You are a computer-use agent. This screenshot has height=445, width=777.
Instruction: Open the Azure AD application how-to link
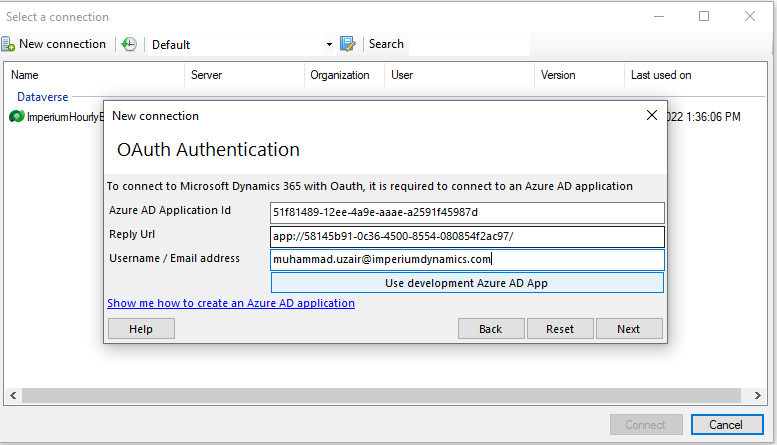231,303
